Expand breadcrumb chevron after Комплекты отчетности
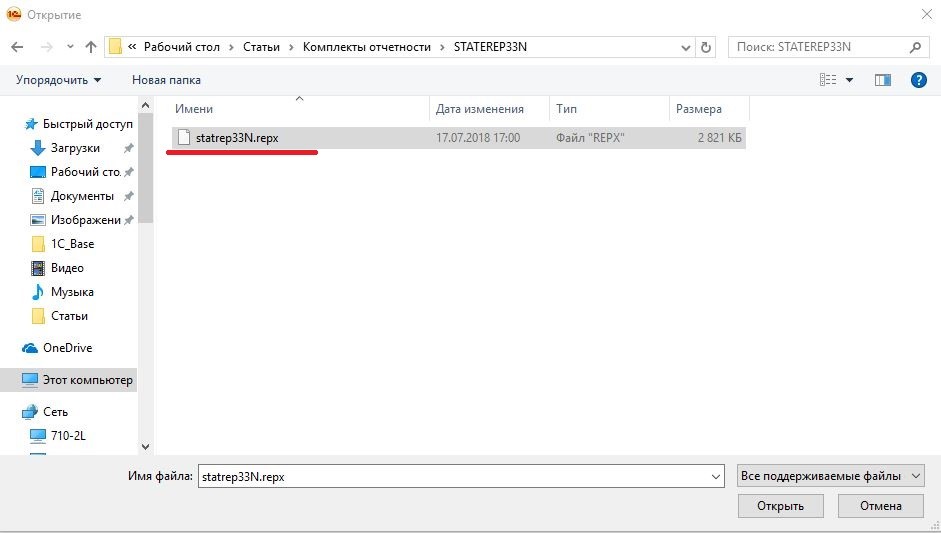 coord(442,47)
